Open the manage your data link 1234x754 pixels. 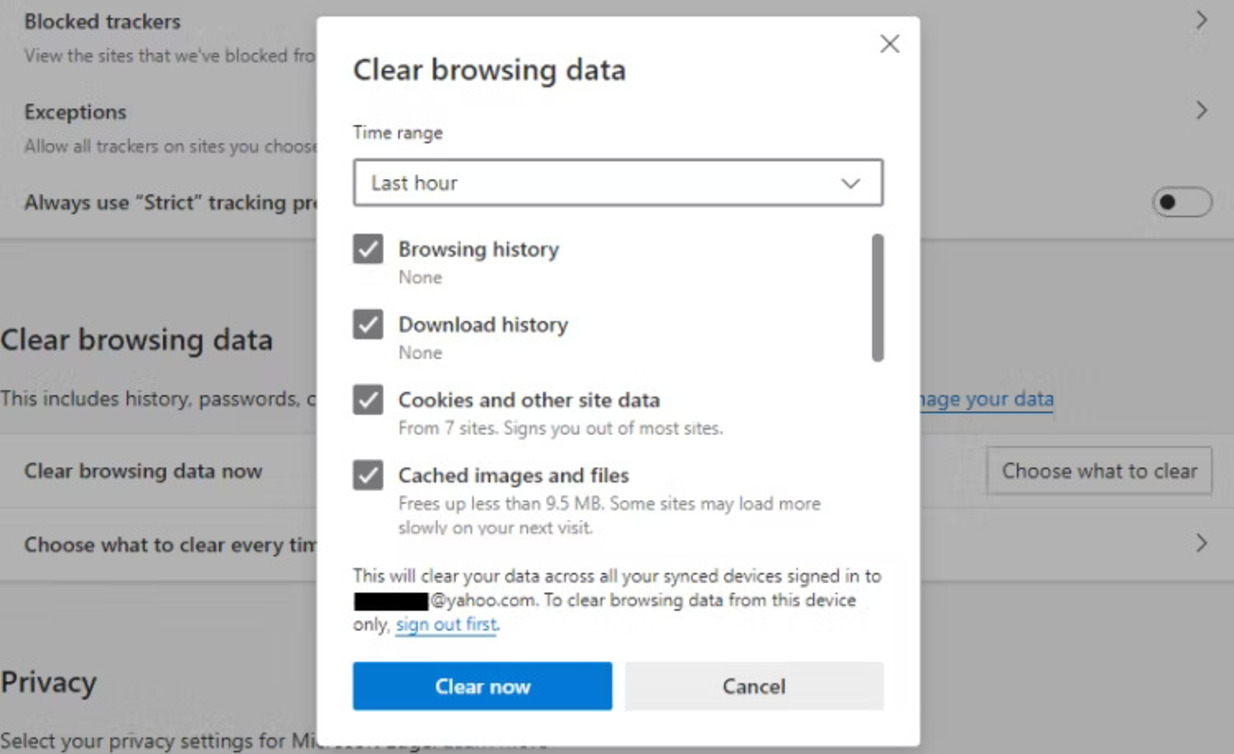click(986, 399)
